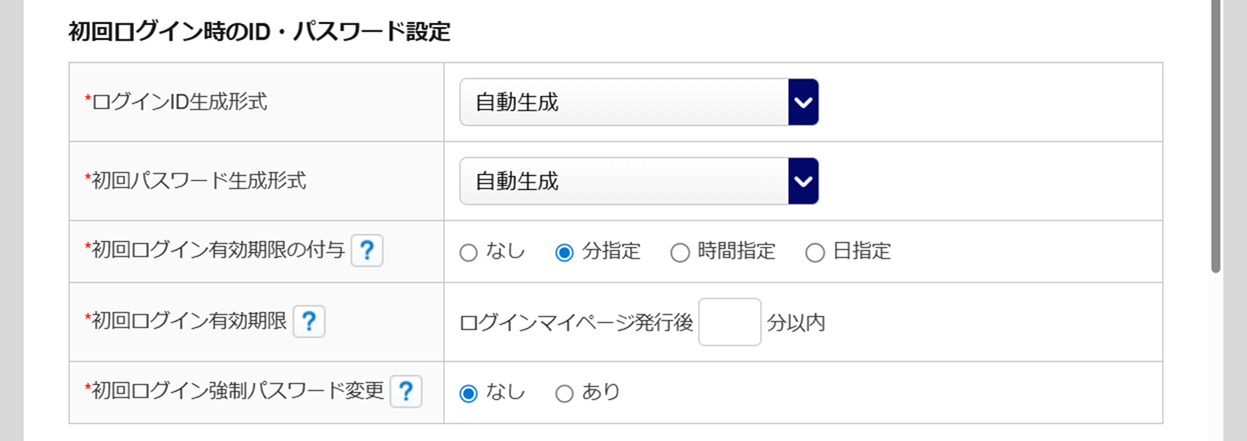Click the arrow on 初回パスワード生成形式 dropdown
This screenshot has width=1247, height=441.
[x=803, y=181]
